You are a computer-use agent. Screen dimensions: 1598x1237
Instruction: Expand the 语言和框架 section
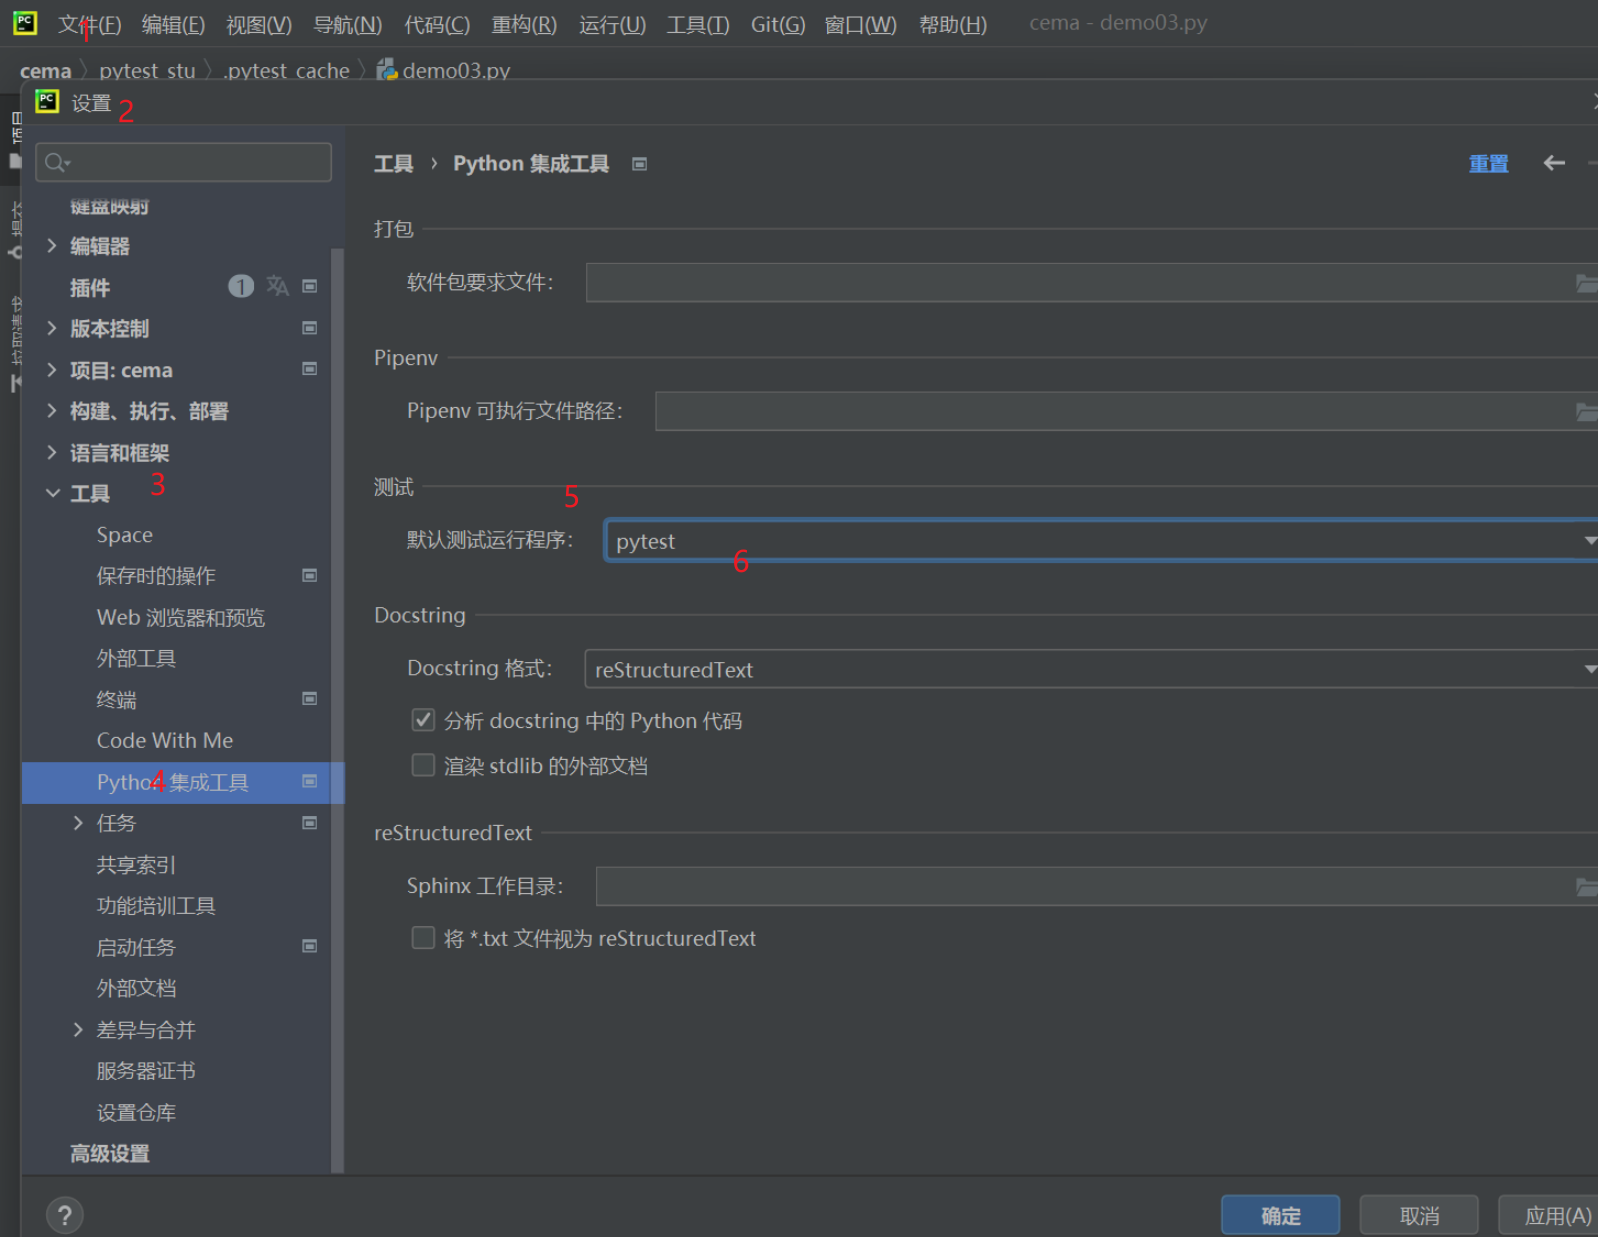tap(52, 452)
